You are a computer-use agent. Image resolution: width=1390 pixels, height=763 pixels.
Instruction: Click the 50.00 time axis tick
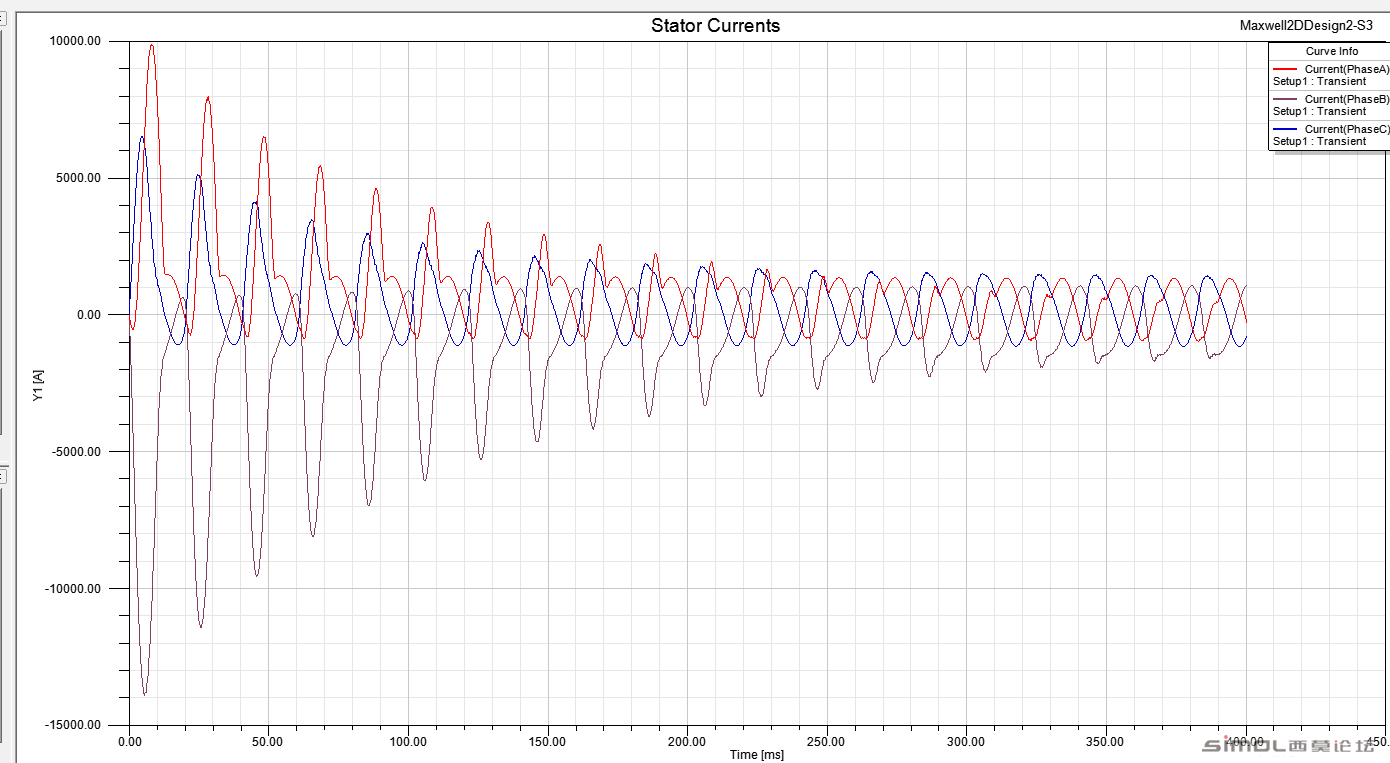coord(267,742)
